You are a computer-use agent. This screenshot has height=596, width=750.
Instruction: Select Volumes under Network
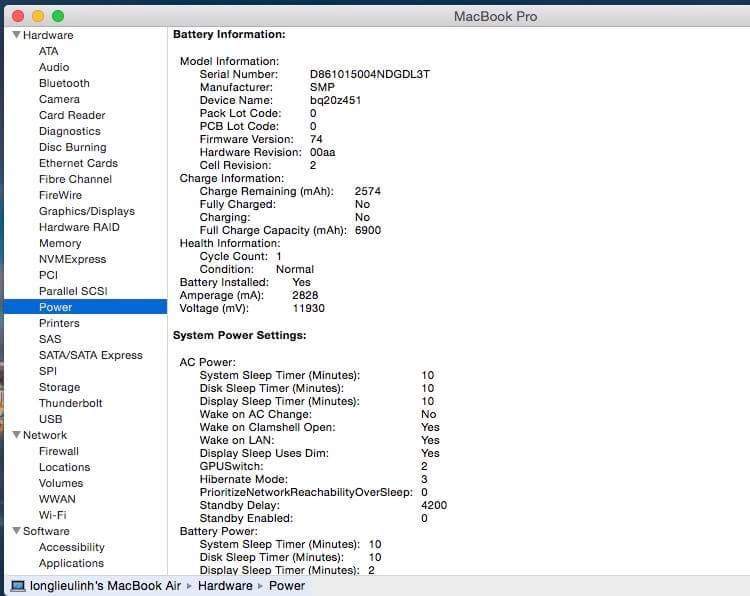(61, 483)
